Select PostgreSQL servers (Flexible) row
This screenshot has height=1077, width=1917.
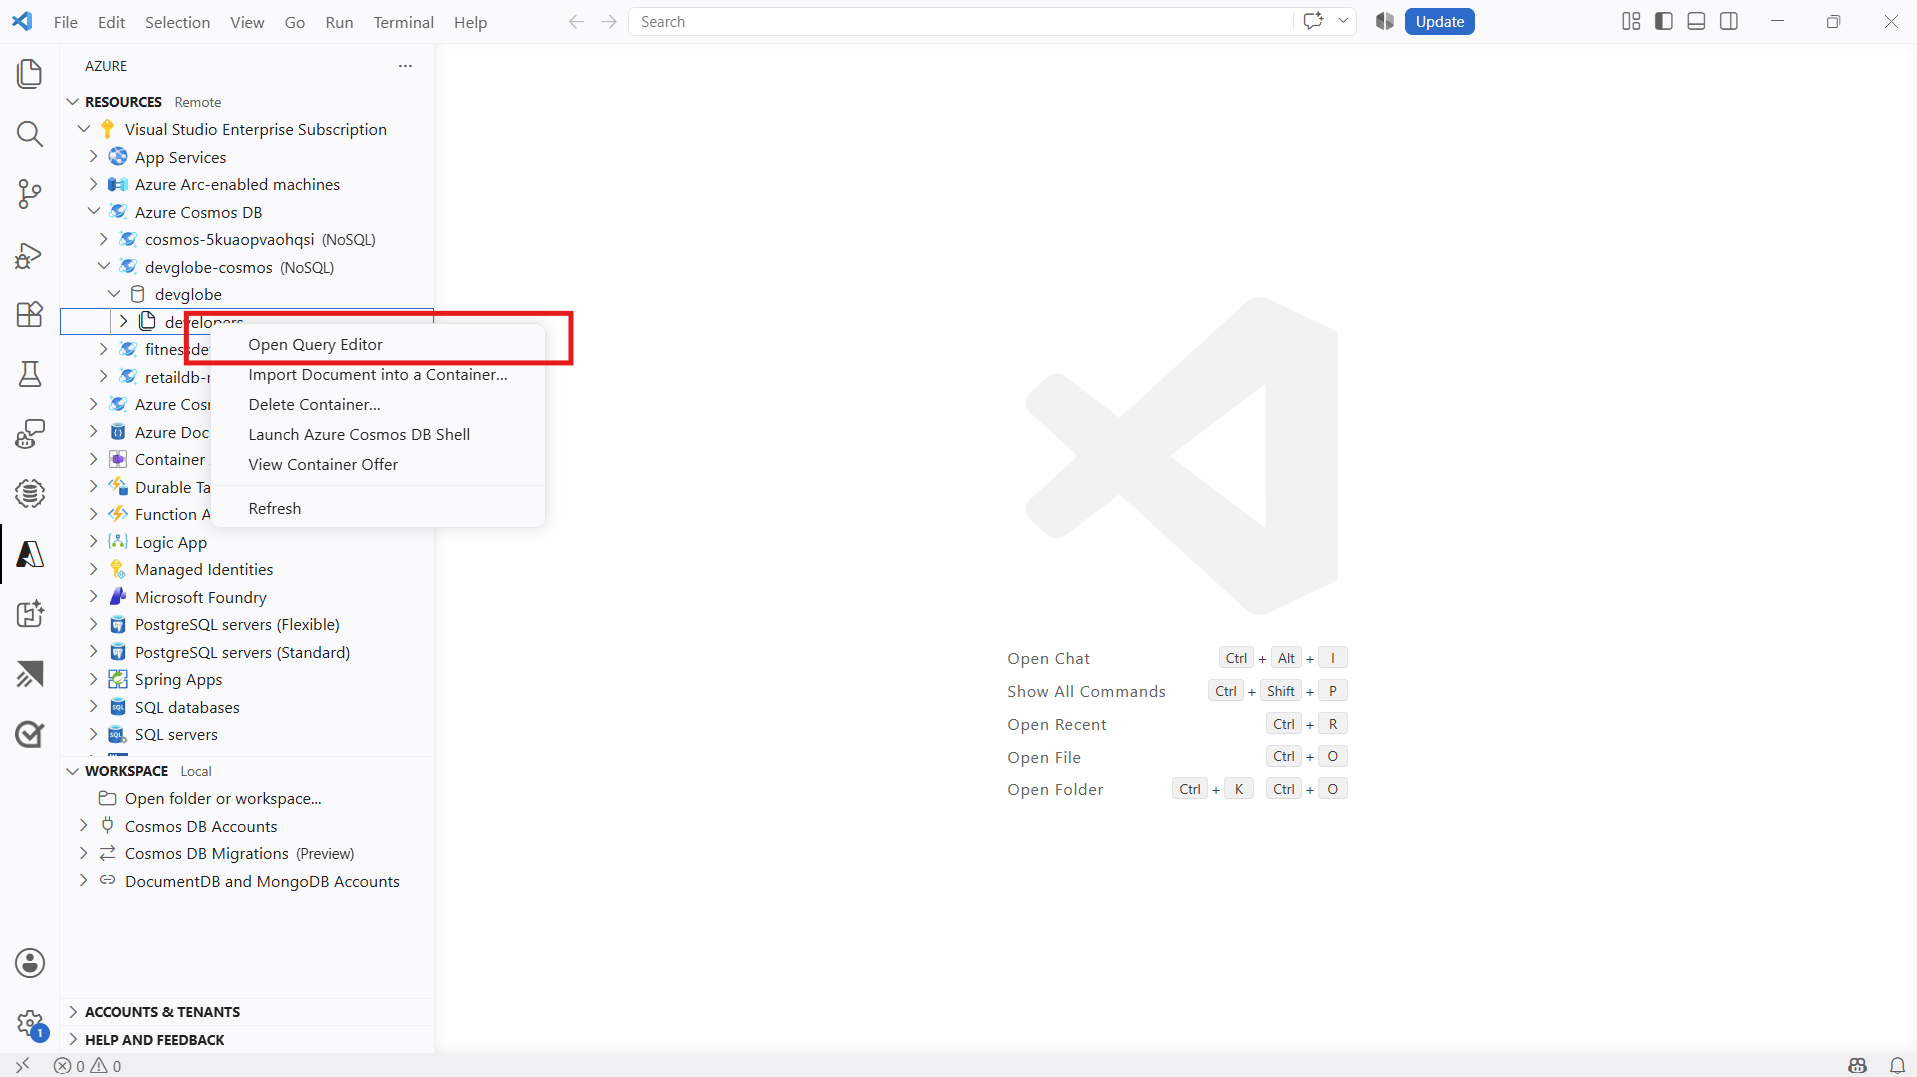pos(247,625)
